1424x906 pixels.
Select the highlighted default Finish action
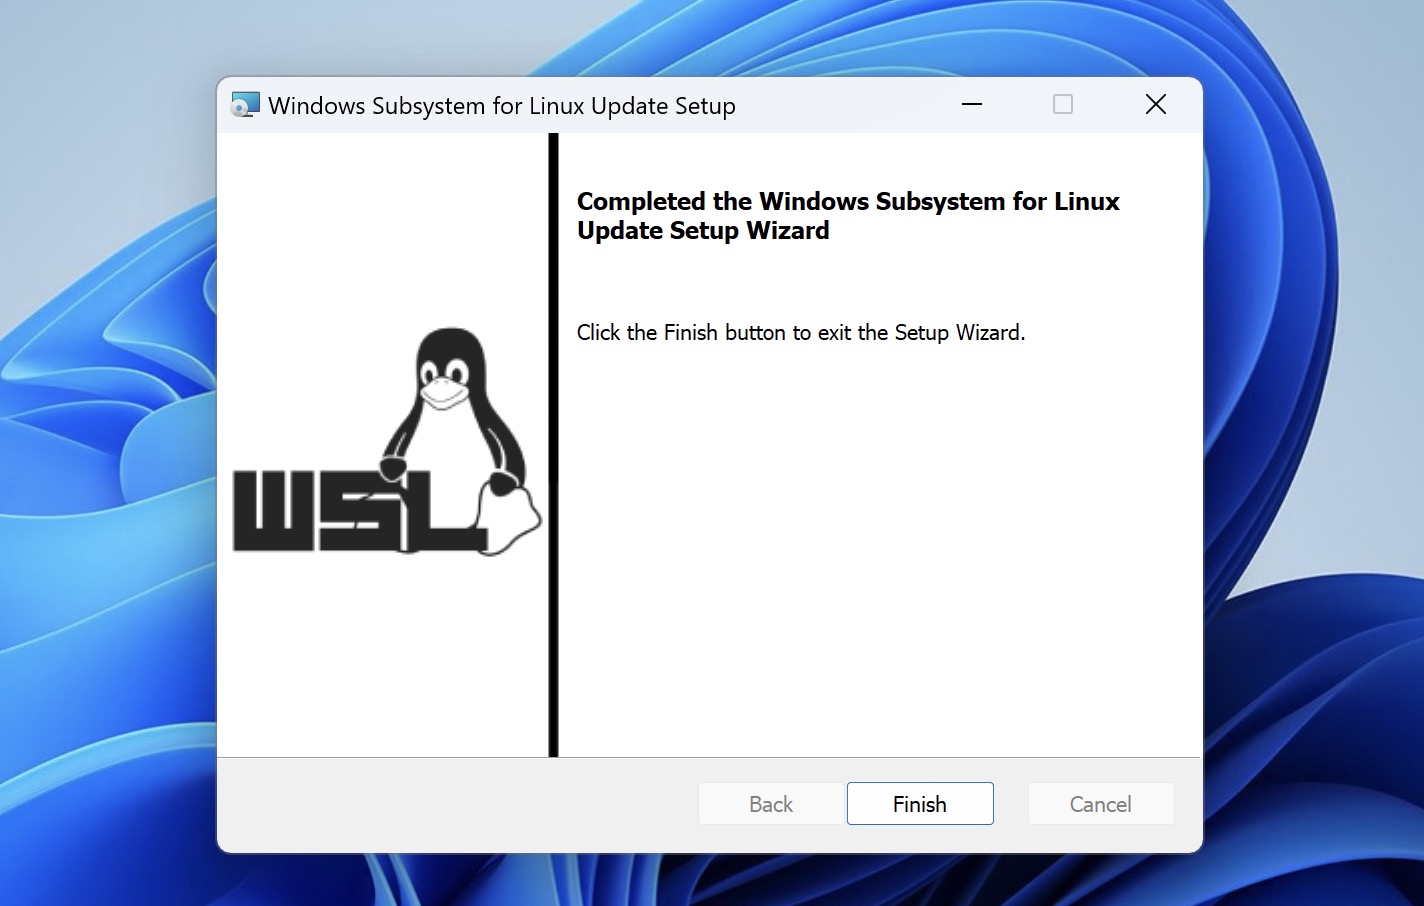point(919,803)
